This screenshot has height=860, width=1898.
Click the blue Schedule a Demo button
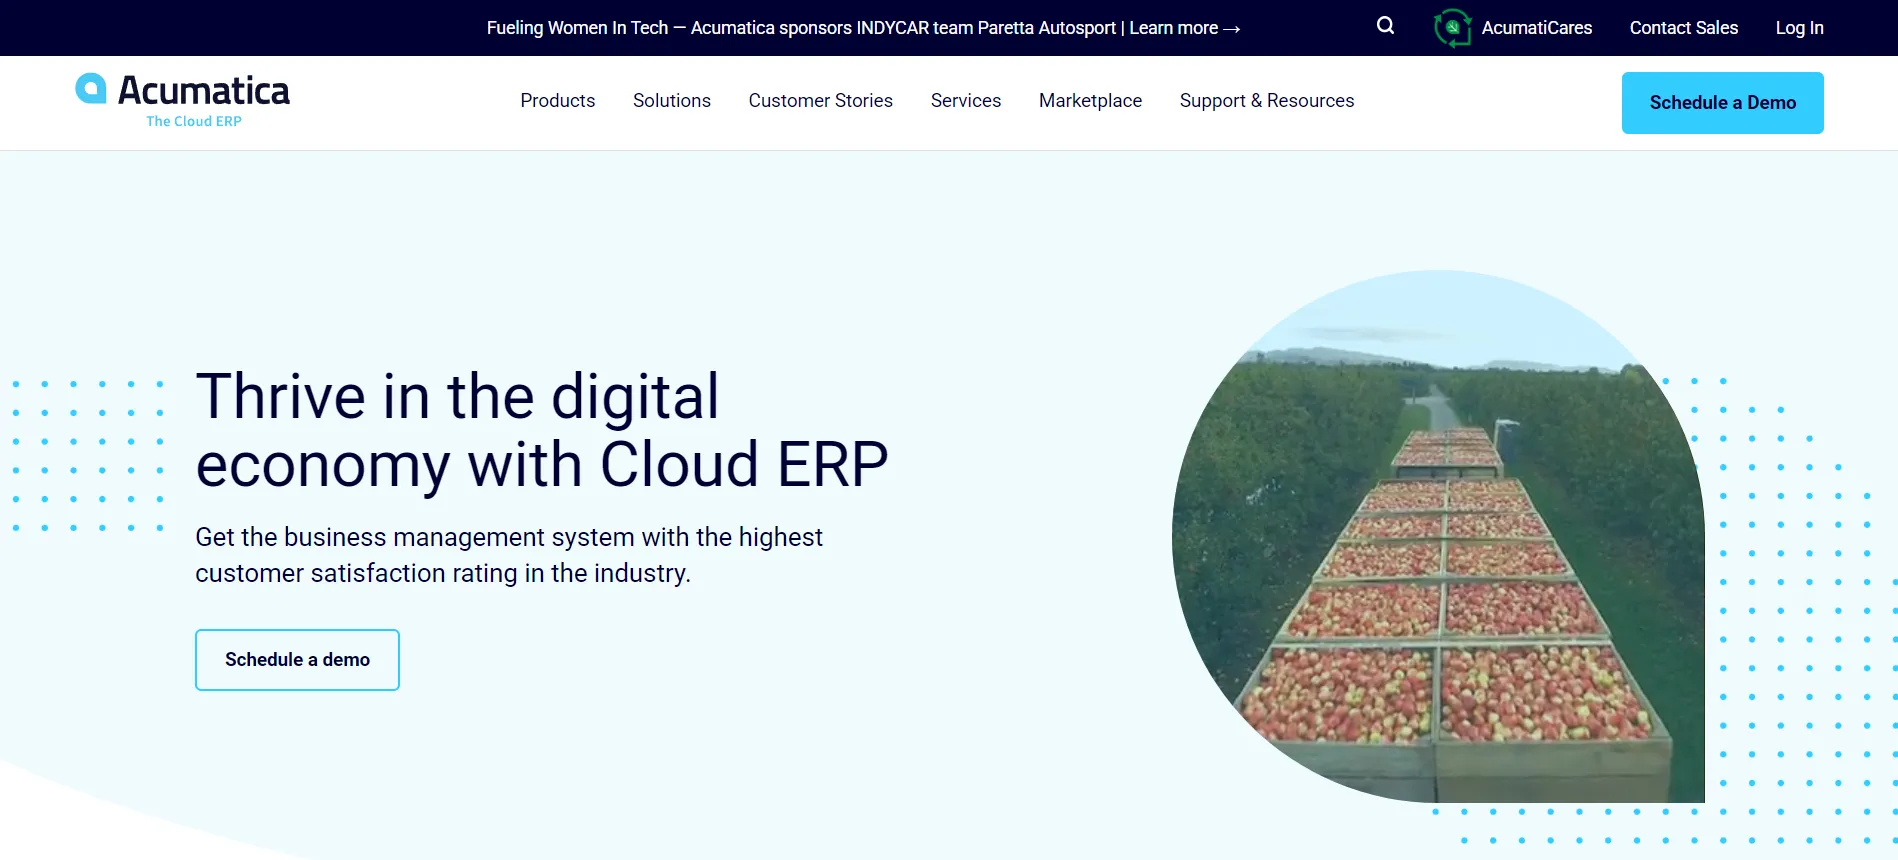tap(1722, 103)
